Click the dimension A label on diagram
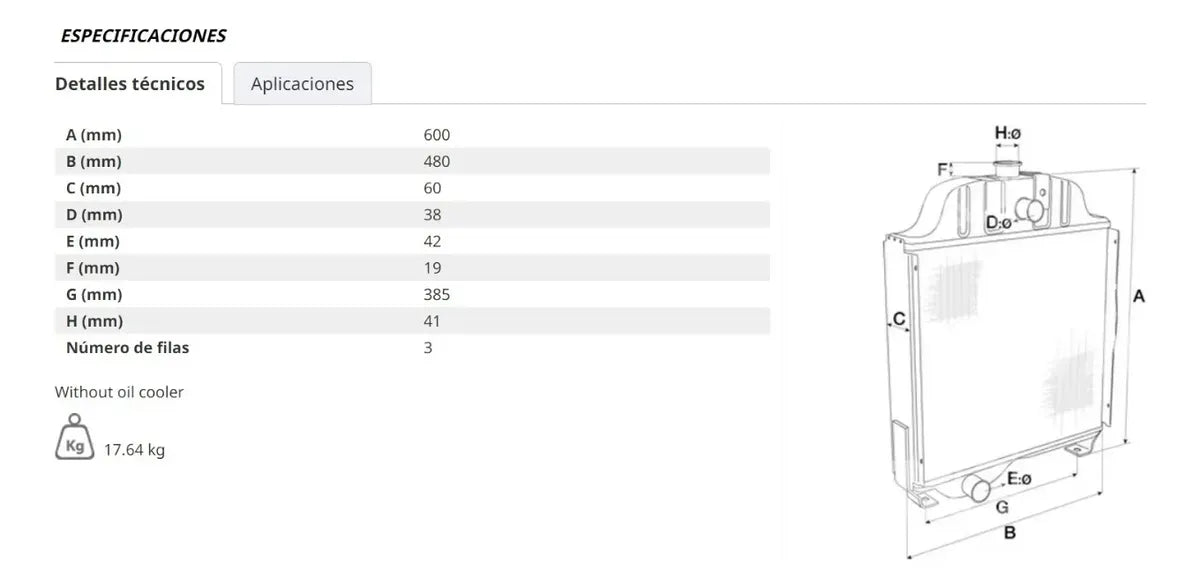Image resolution: width=1200 pixels, height=587 pixels. (x=1138, y=296)
